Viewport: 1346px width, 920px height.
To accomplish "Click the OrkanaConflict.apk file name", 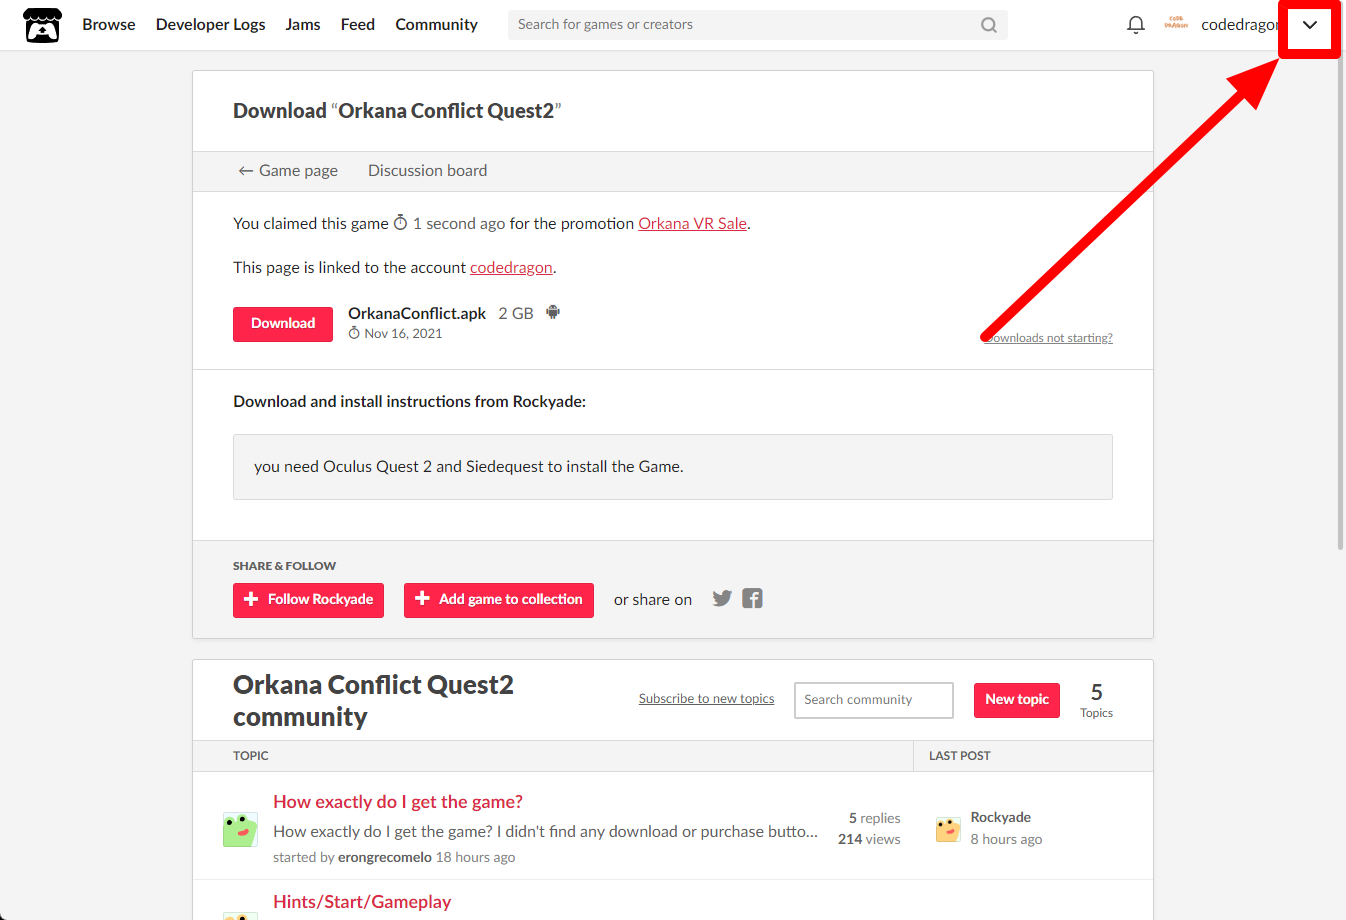I will [417, 313].
